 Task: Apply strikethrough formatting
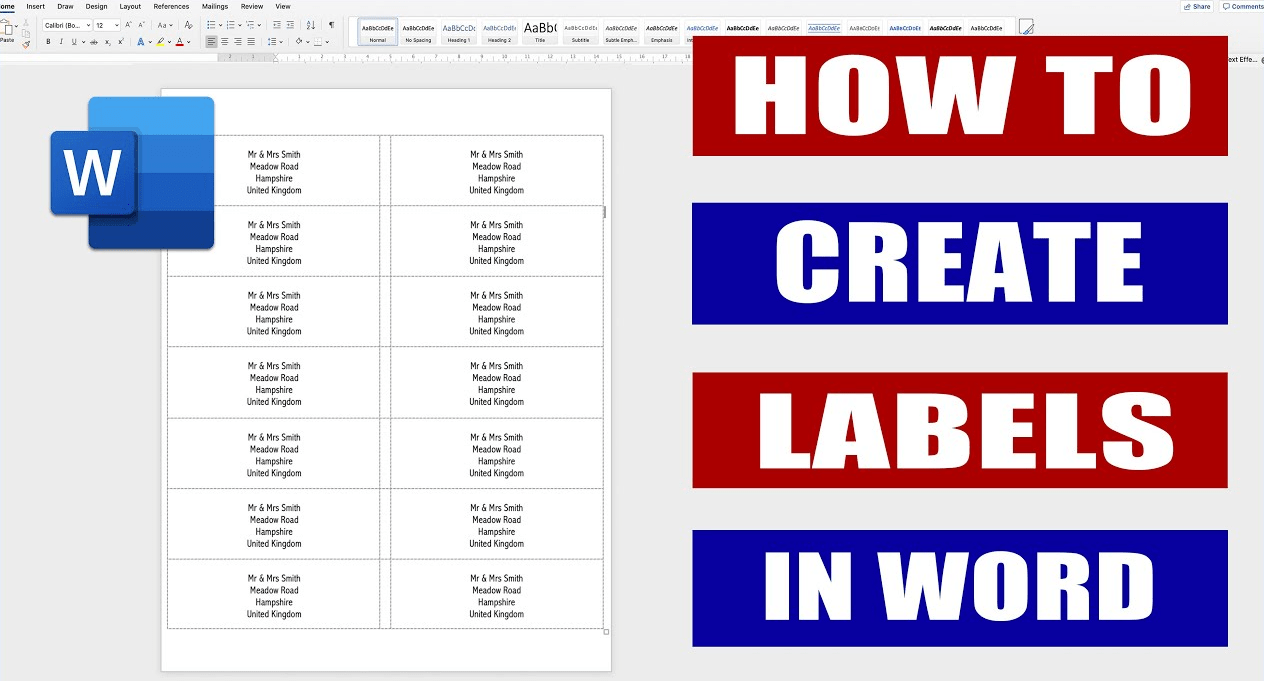[94, 42]
